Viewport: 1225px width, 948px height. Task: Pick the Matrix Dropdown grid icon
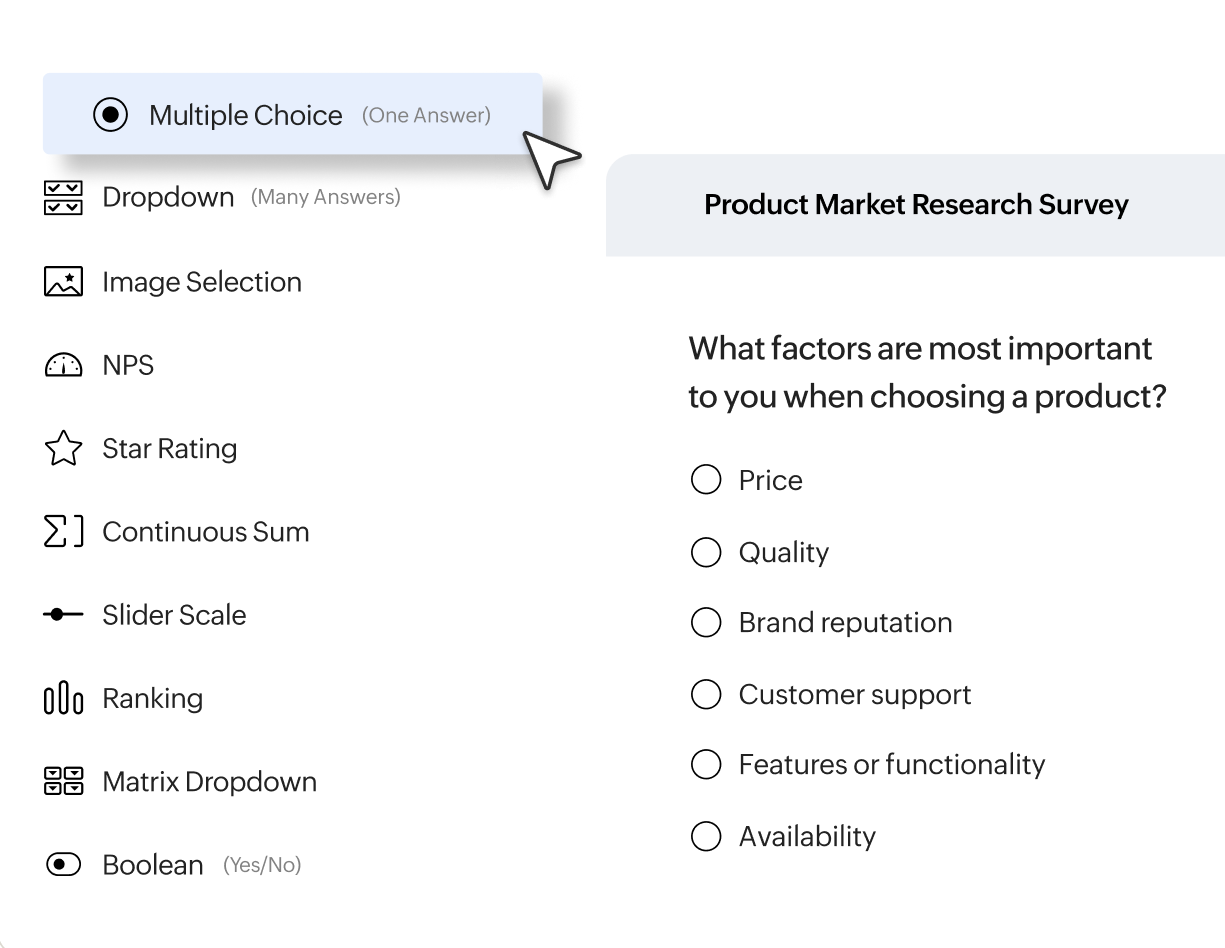click(64, 781)
